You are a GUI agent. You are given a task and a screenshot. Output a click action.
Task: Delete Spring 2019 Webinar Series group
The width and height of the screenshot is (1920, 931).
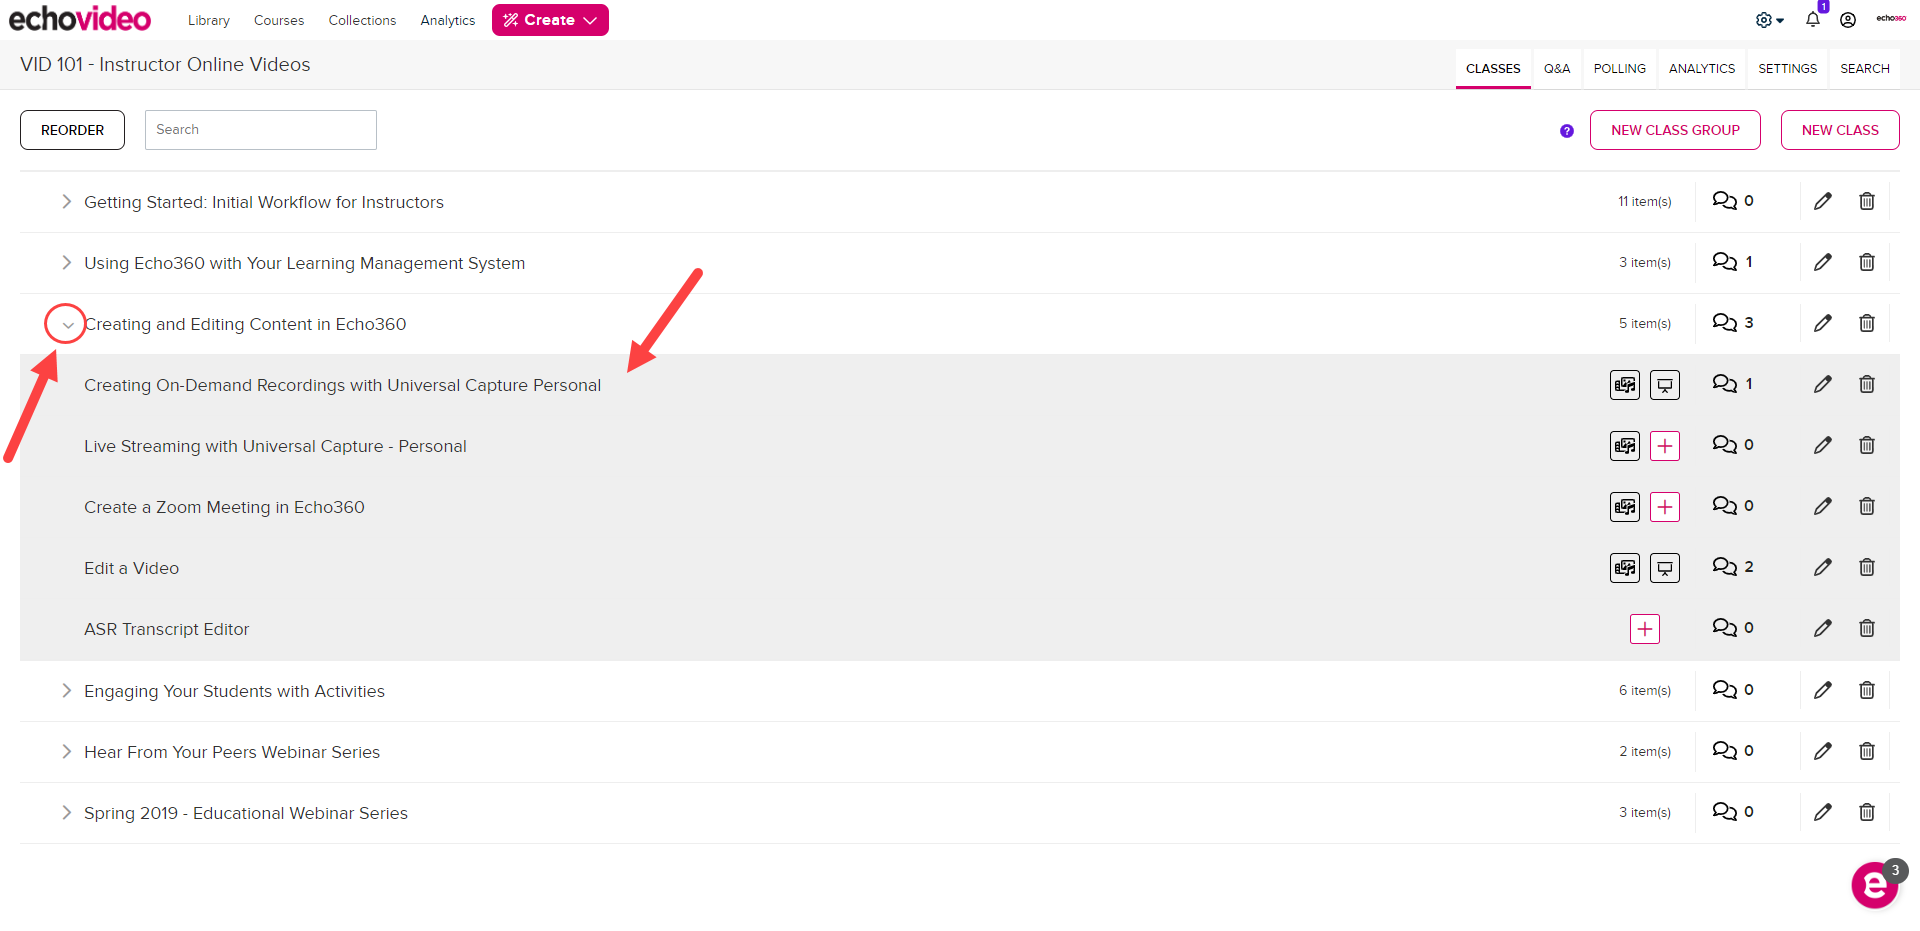point(1867,812)
